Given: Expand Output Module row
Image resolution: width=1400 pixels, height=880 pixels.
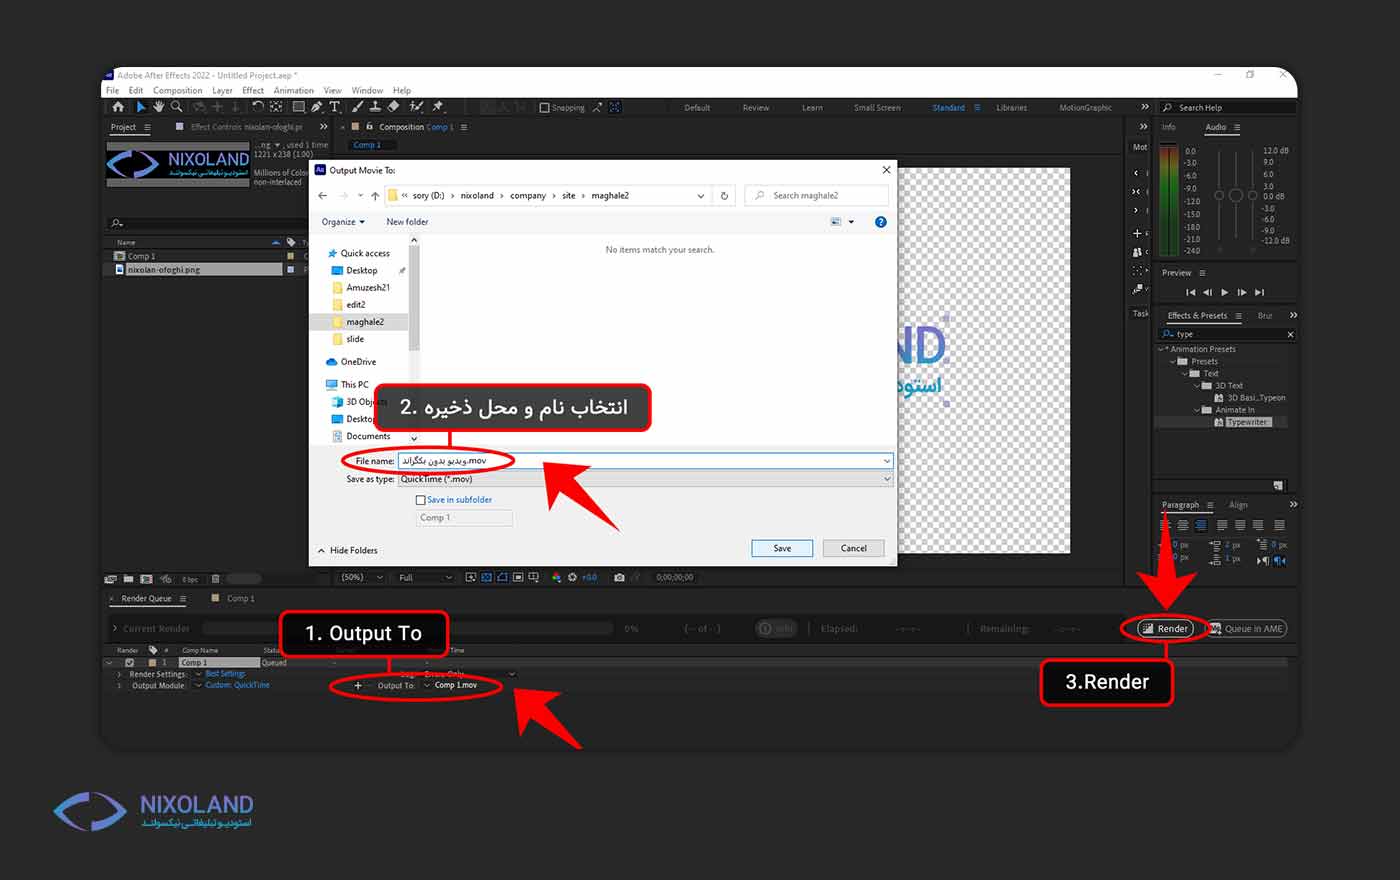Looking at the screenshot, I should tap(119, 686).
